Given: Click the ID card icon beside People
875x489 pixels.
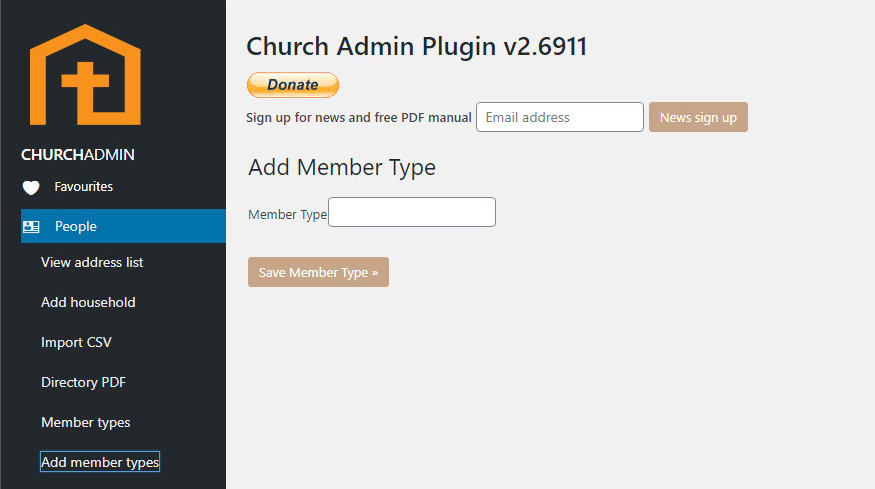Looking at the screenshot, I should [31, 227].
